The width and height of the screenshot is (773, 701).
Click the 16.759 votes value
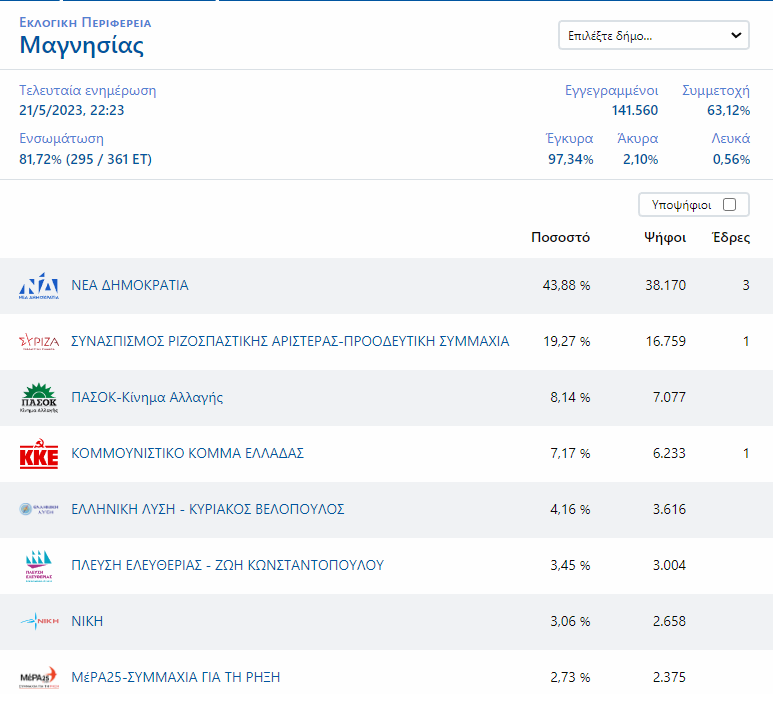click(x=666, y=341)
